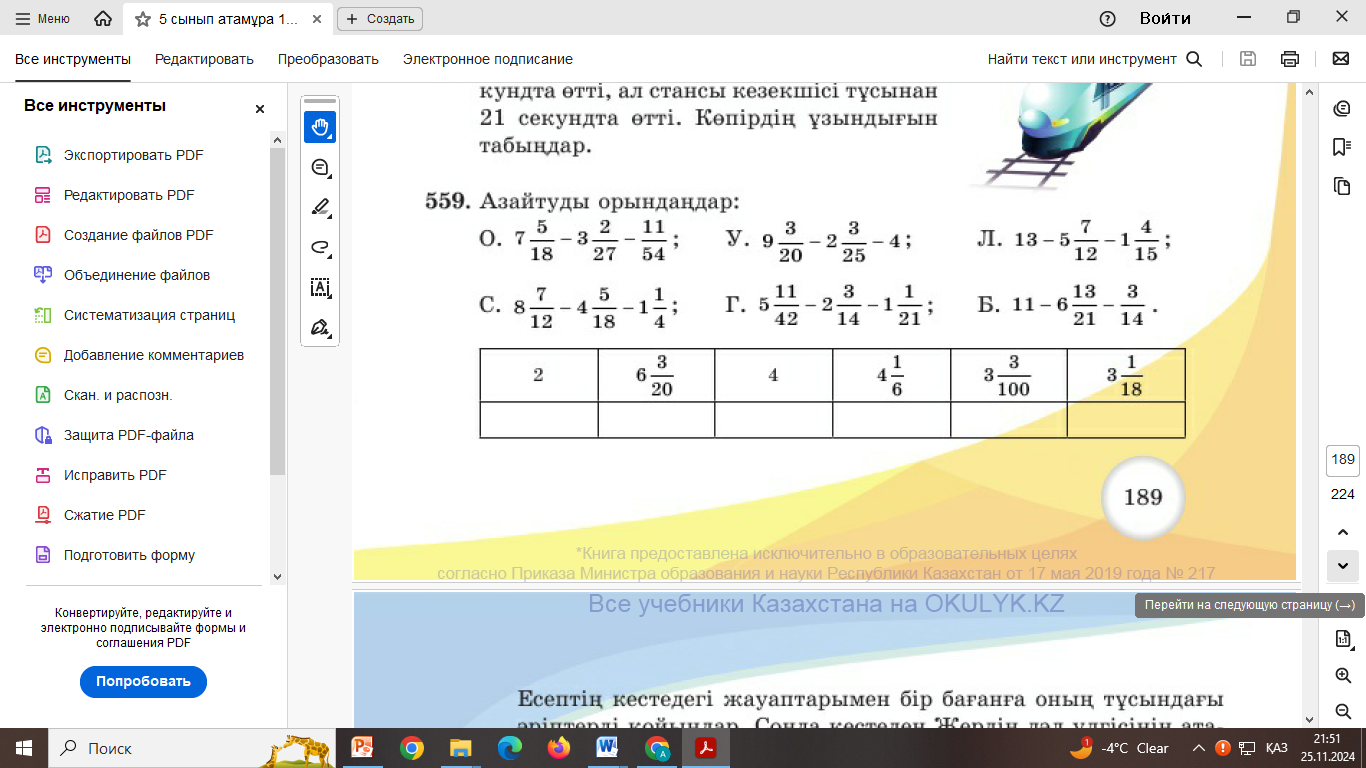Open the Скан. и распозн. tool
1366x768 pixels.
(x=118, y=395)
